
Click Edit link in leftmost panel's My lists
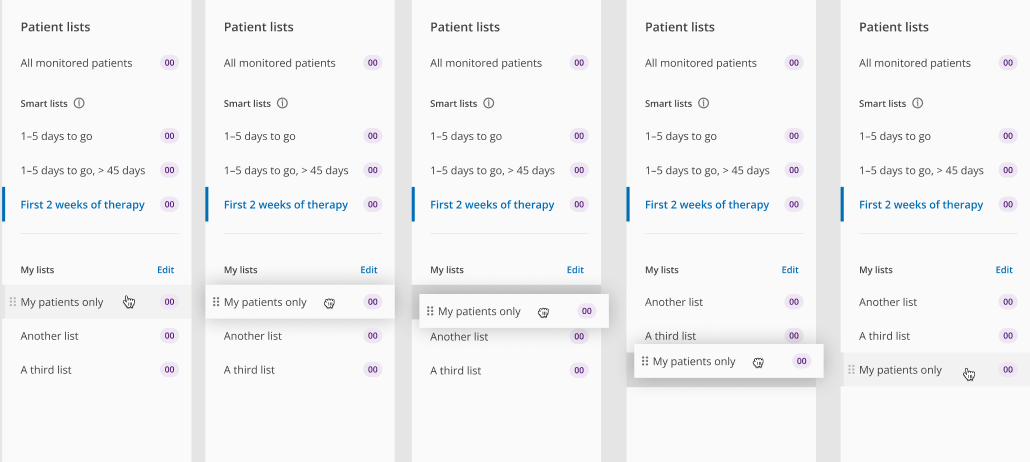[165, 270]
